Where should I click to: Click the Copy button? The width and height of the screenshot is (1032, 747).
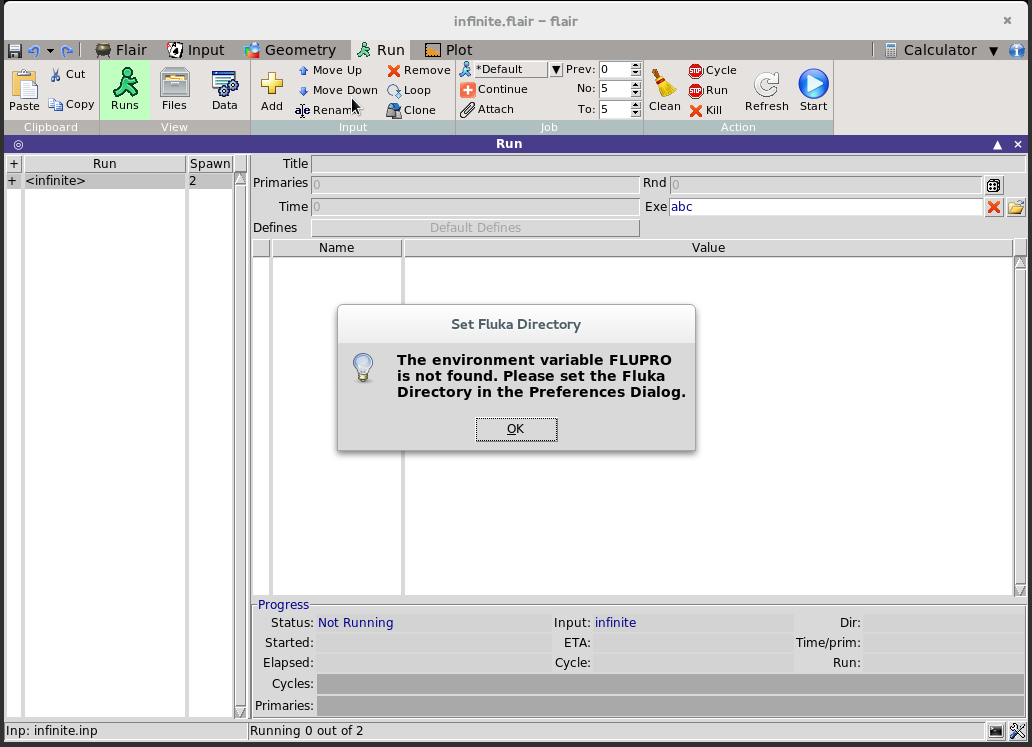click(71, 104)
